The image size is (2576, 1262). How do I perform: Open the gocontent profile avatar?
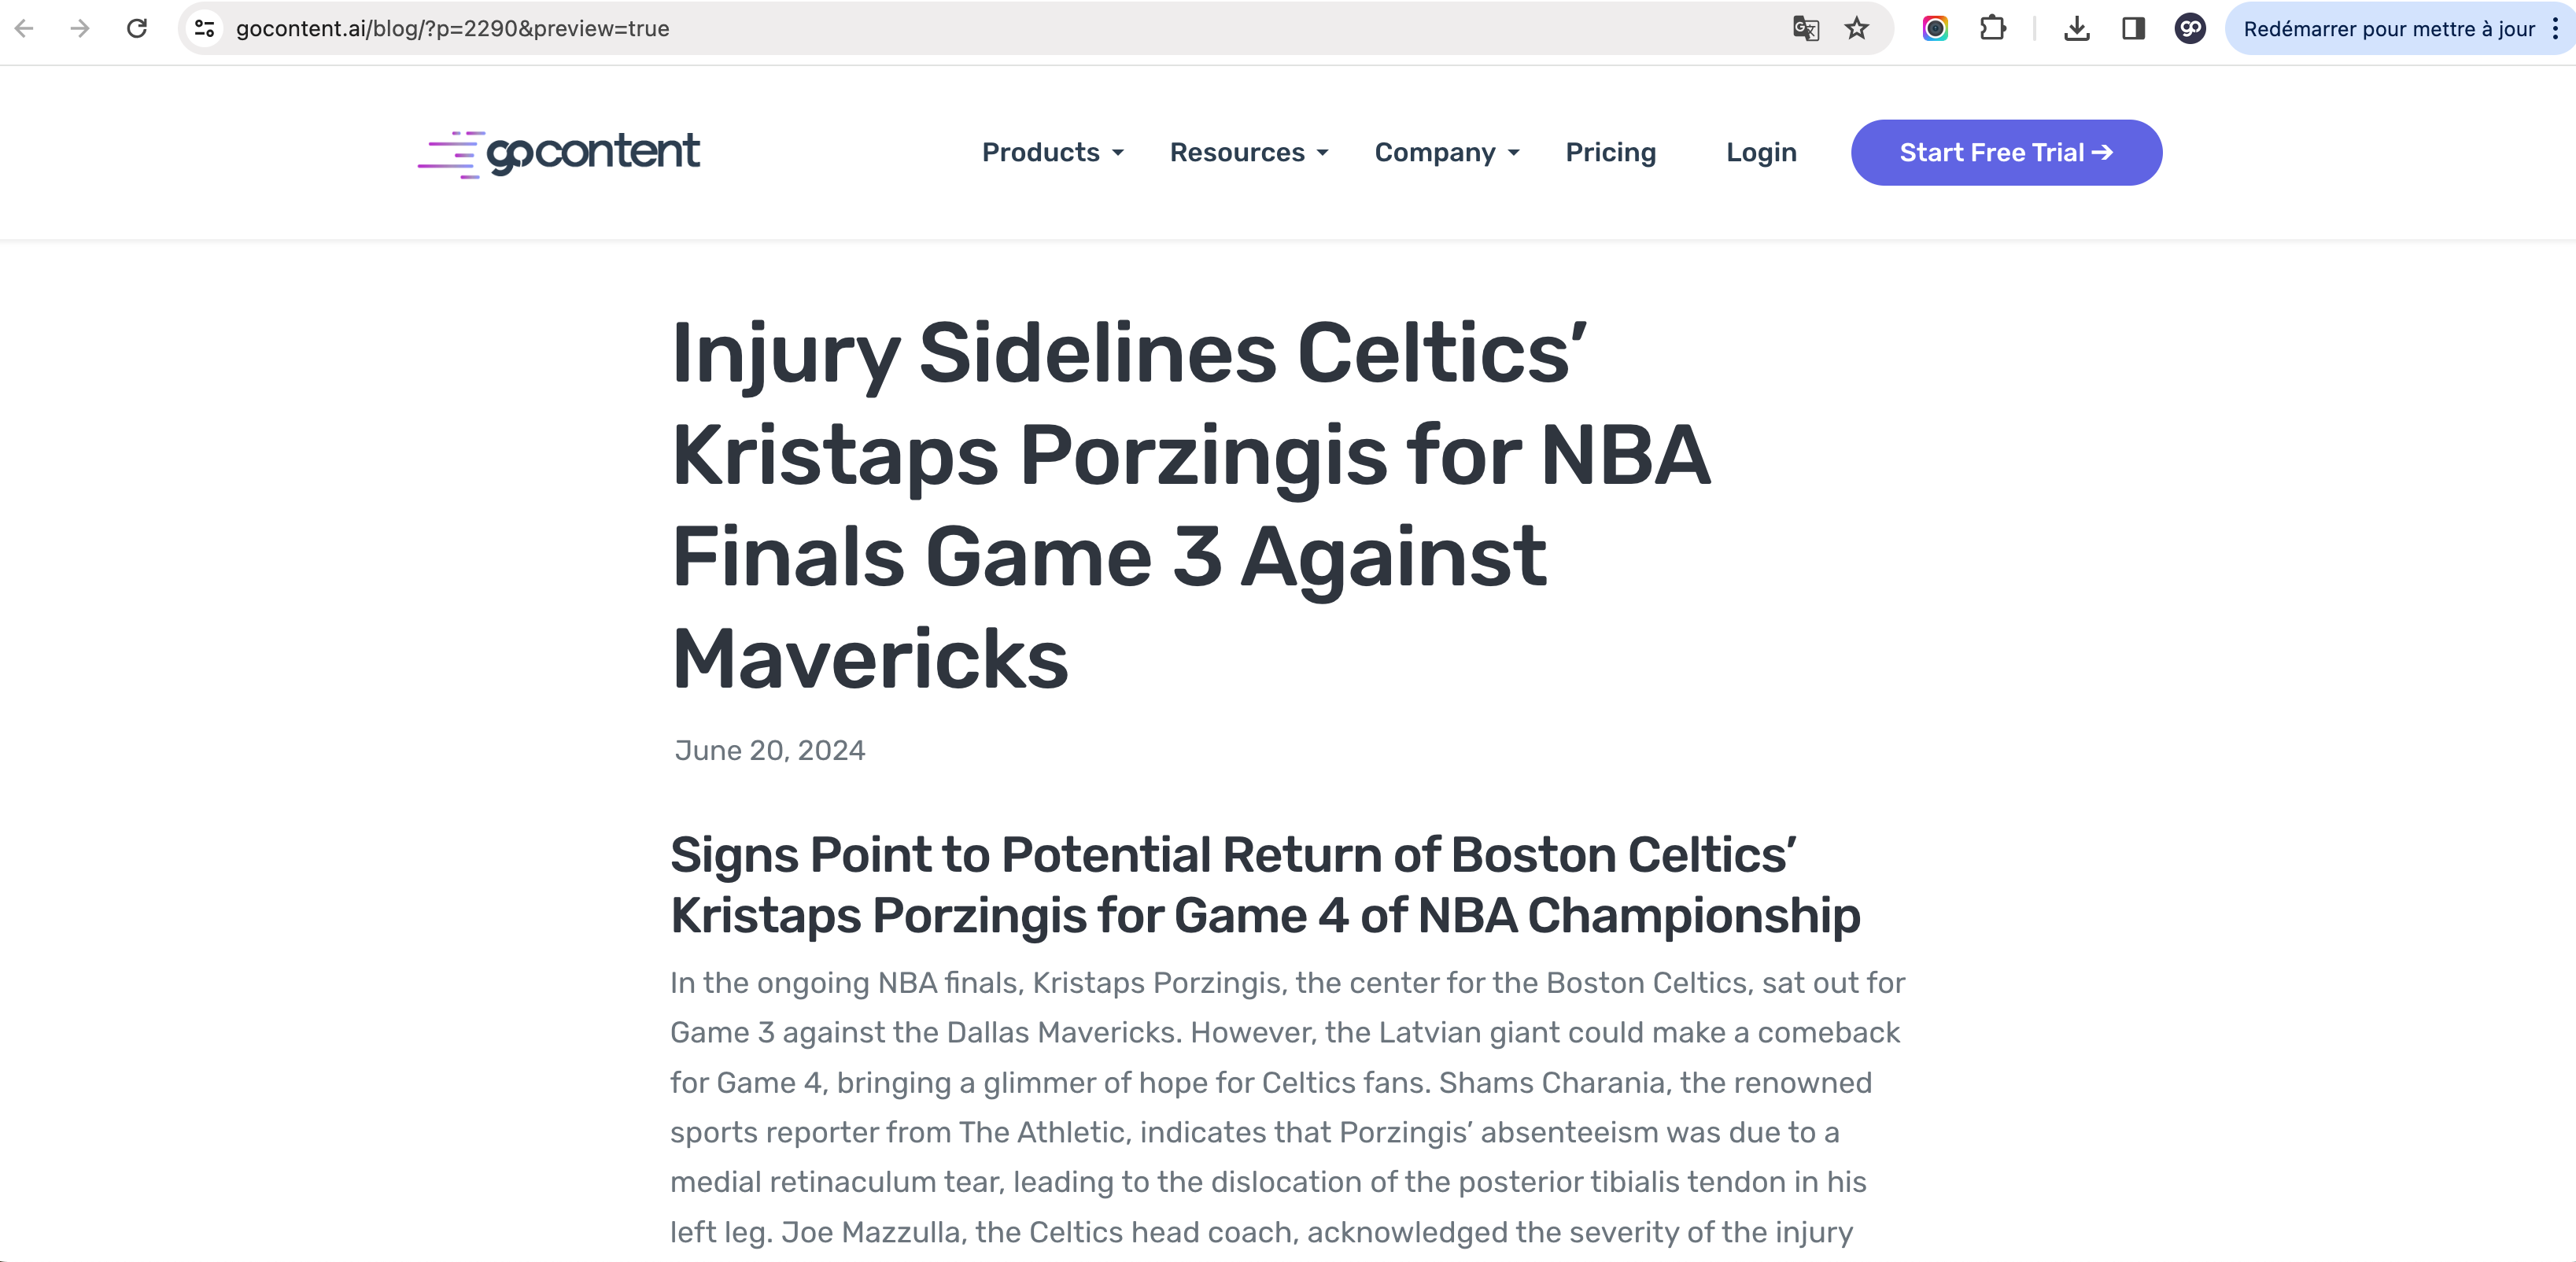2190,28
